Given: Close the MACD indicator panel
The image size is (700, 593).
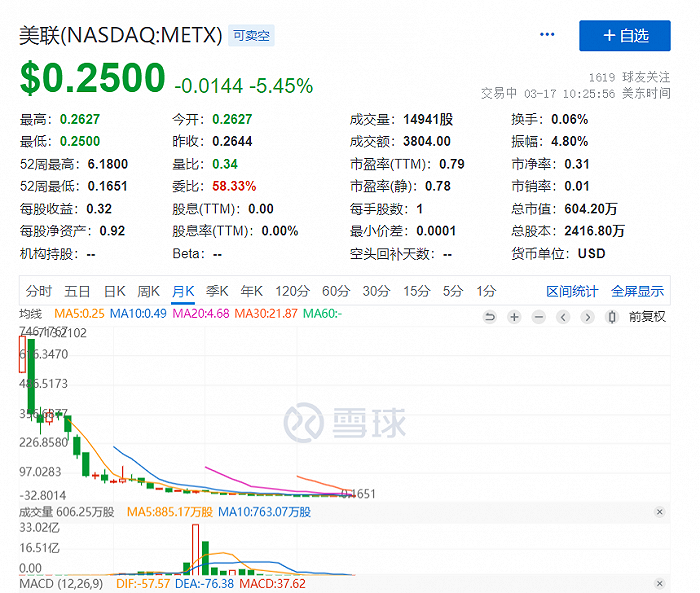Looking at the screenshot, I should pyautogui.click(x=659, y=583).
